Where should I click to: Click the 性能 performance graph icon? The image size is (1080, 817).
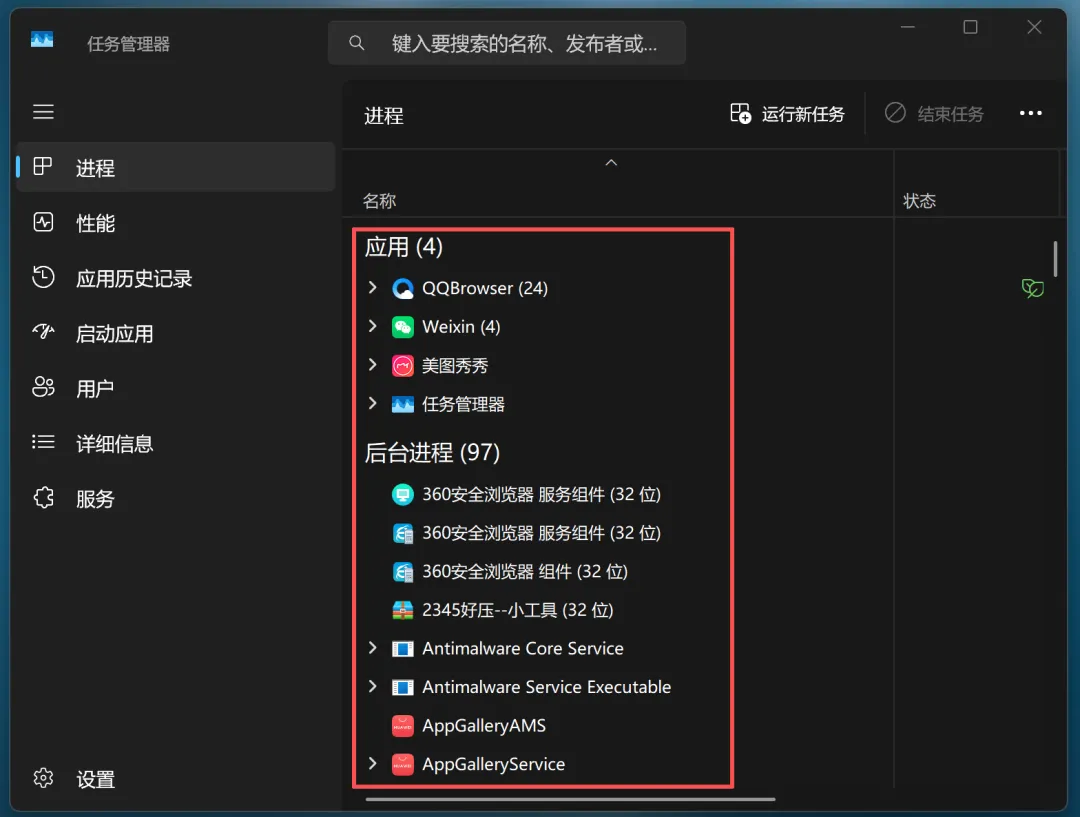point(43,222)
